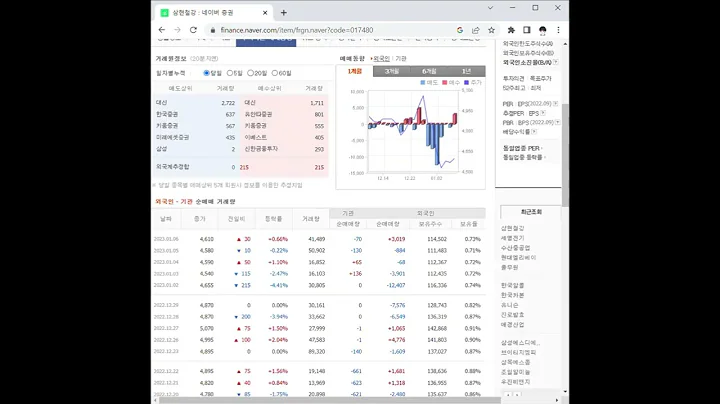The width and height of the screenshot is (720, 404).
Task: Open 수산중공업 in recent list
Action: pyautogui.click(x=515, y=248)
